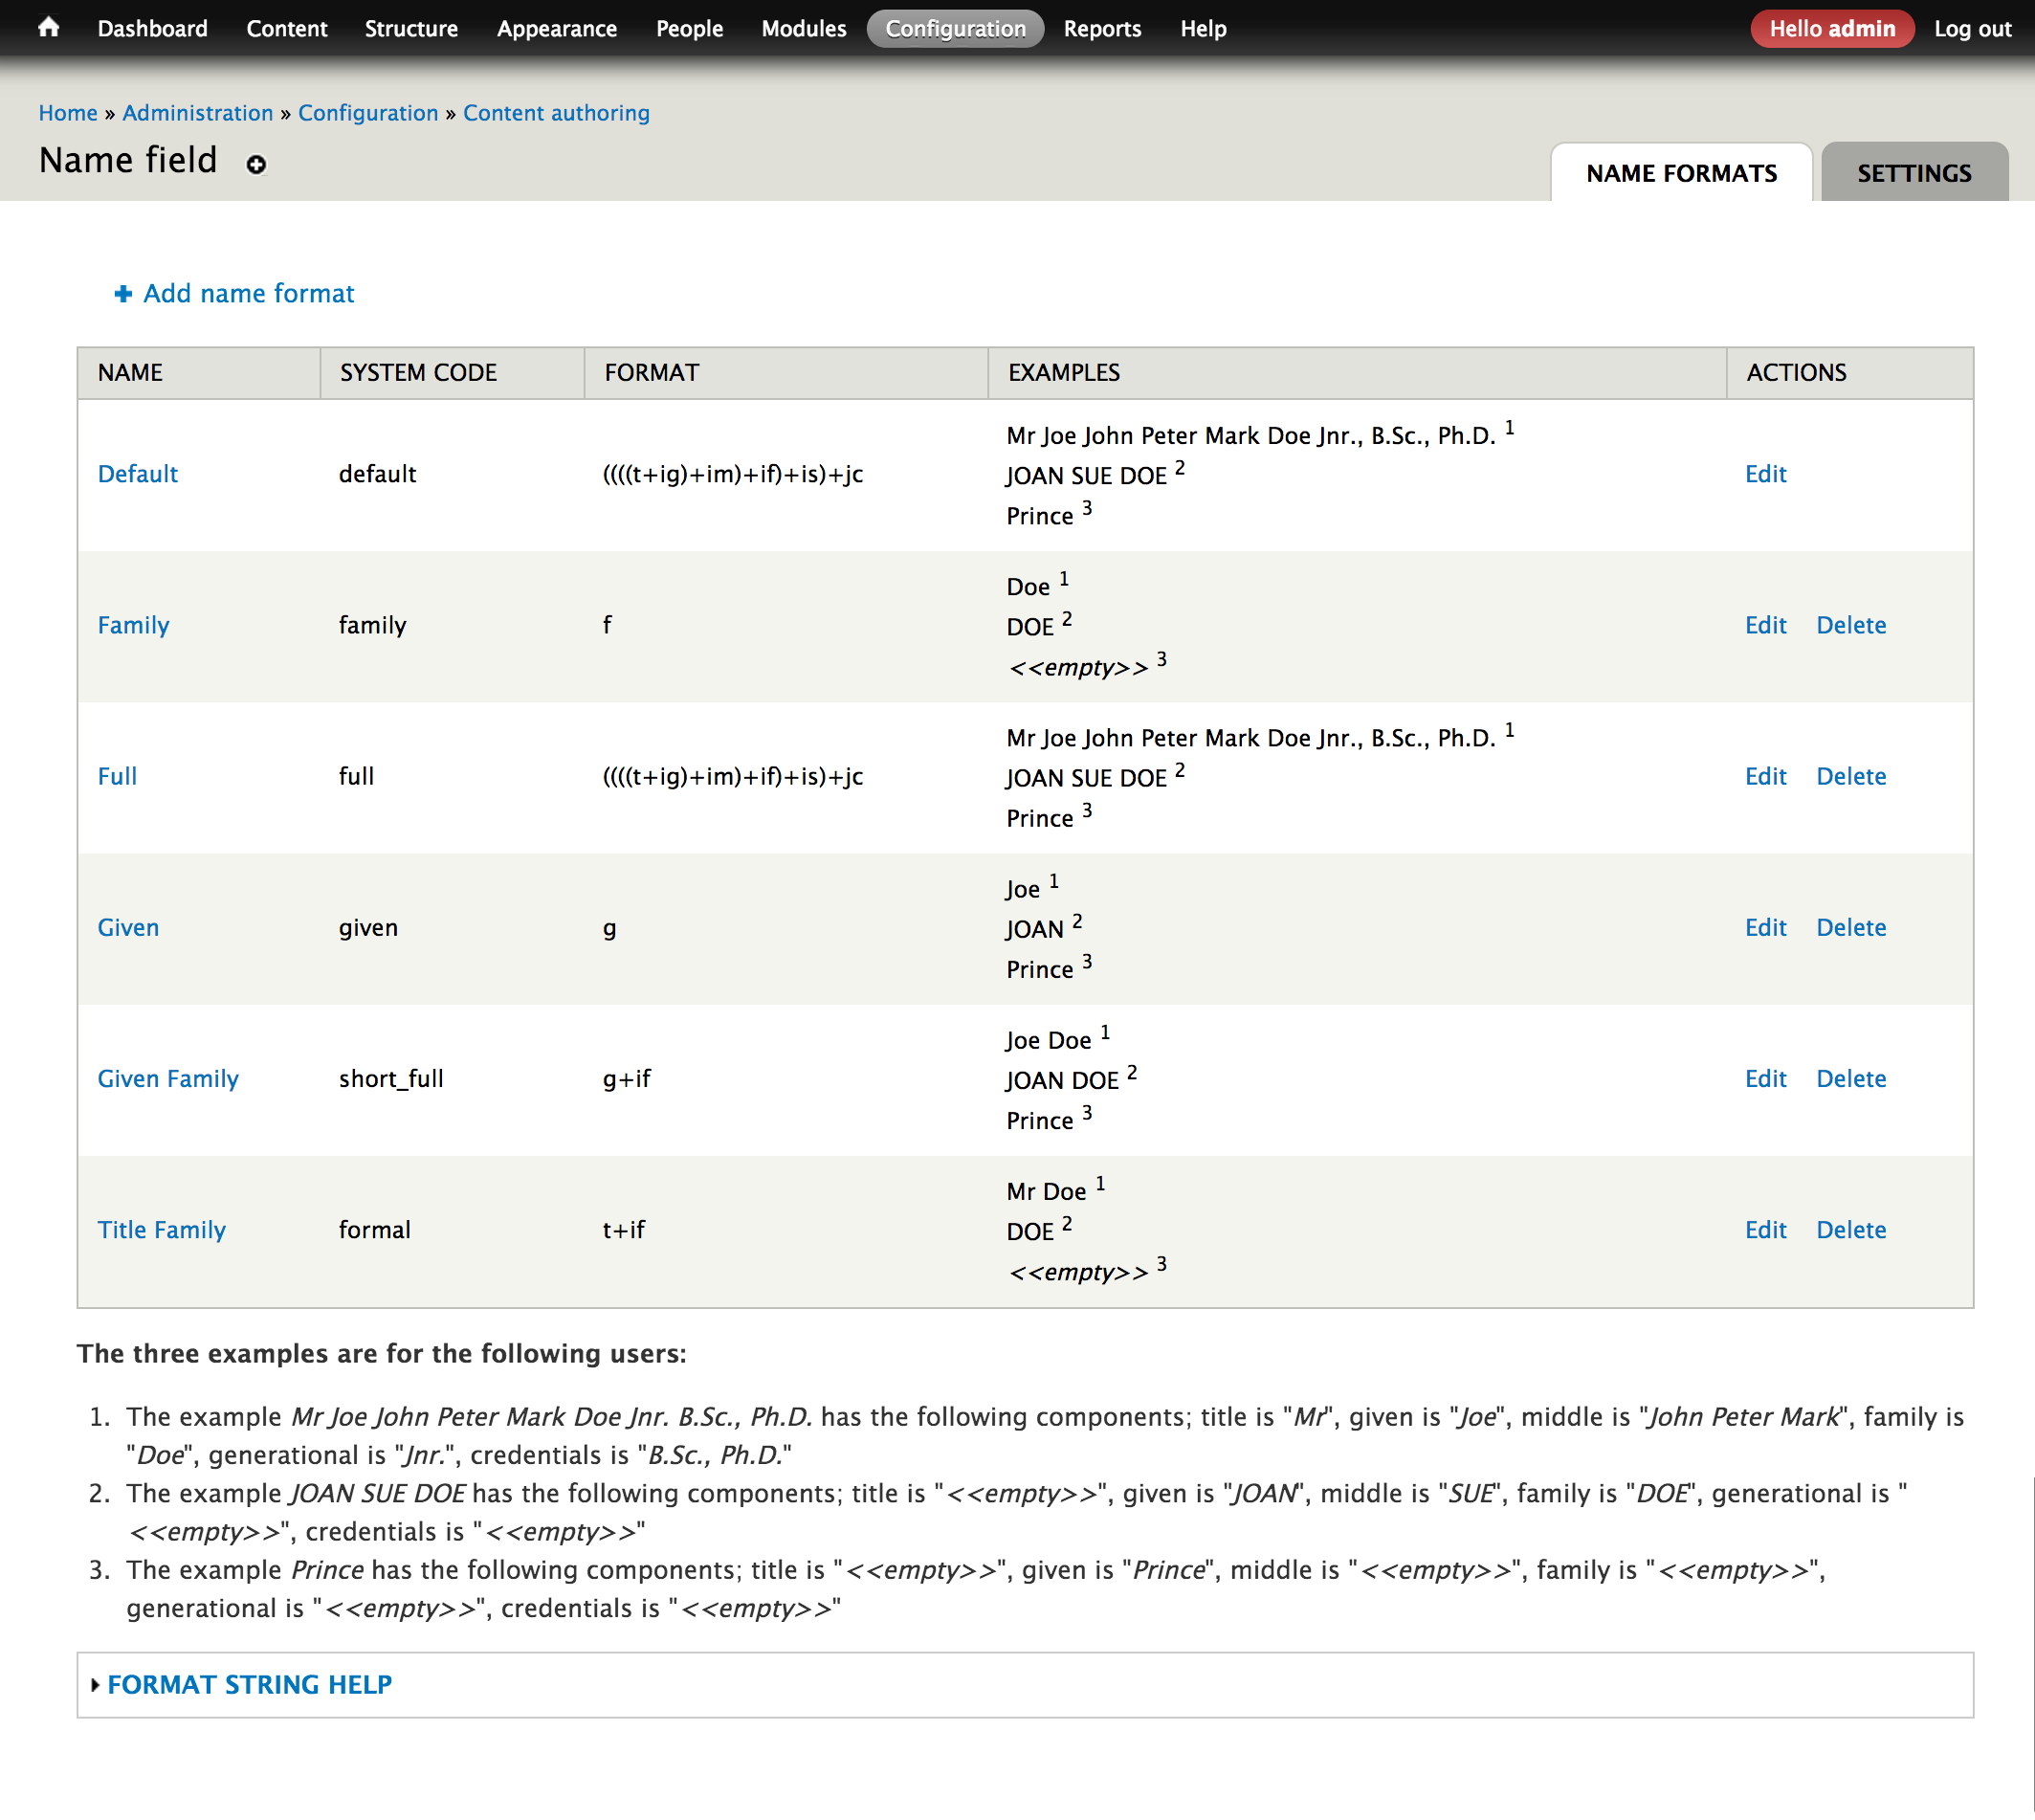Click the Add name format link
The height and width of the screenshot is (1820, 2035).
(247, 293)
